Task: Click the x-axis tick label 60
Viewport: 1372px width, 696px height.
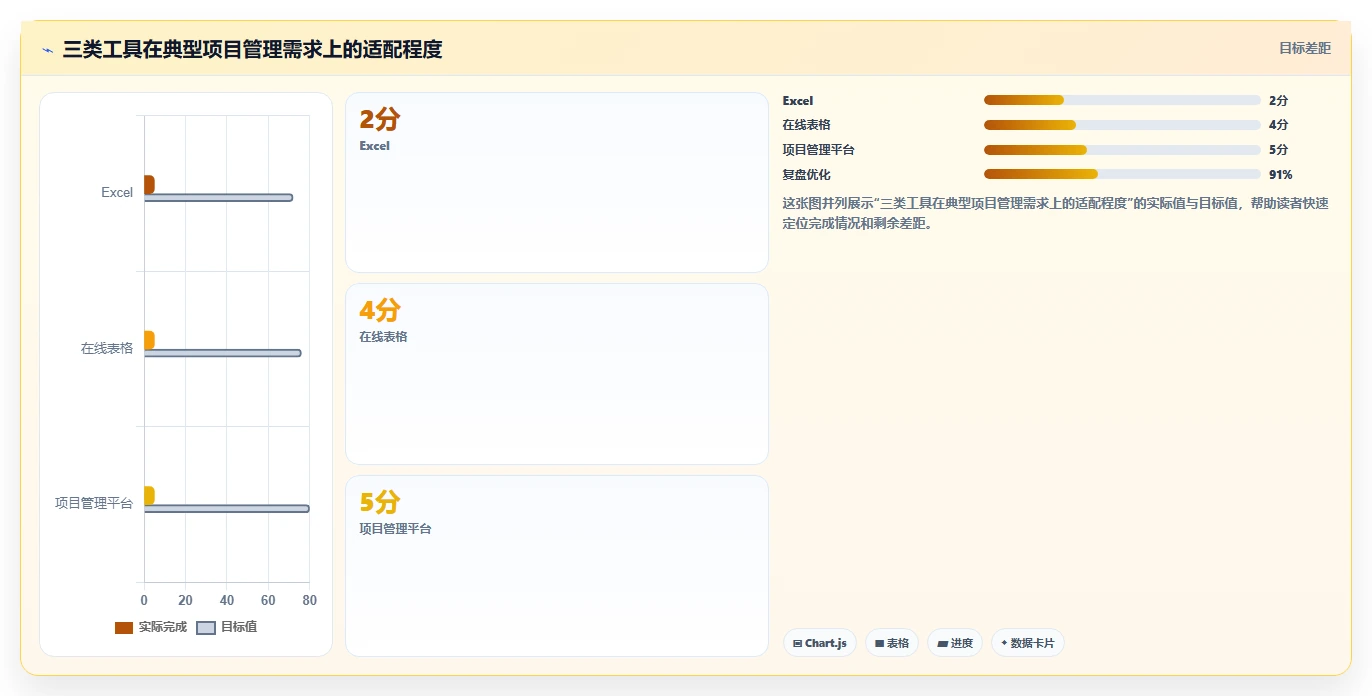Action: tap(268, 600)
